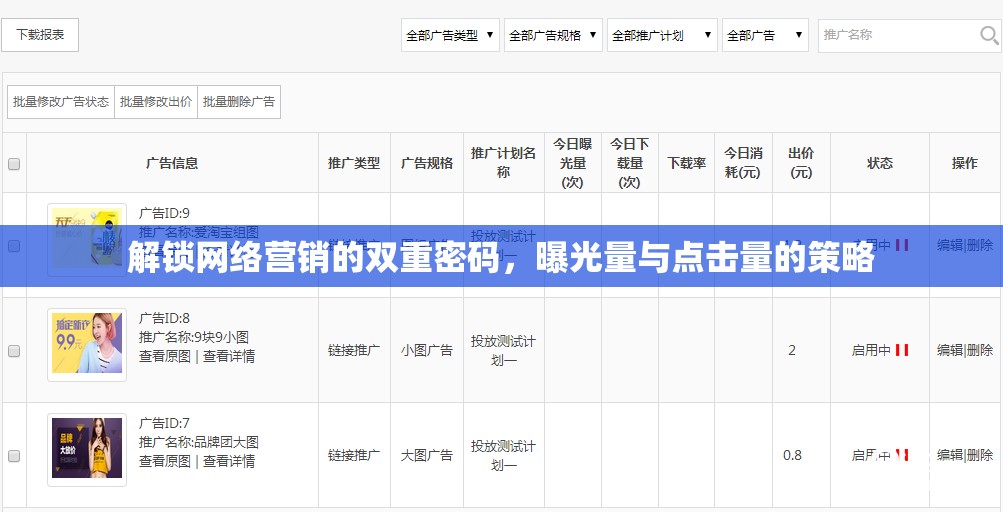Click 批量修改广告状态 button
The width and height of the screenshot is (1003, 512).
[61, 102]
